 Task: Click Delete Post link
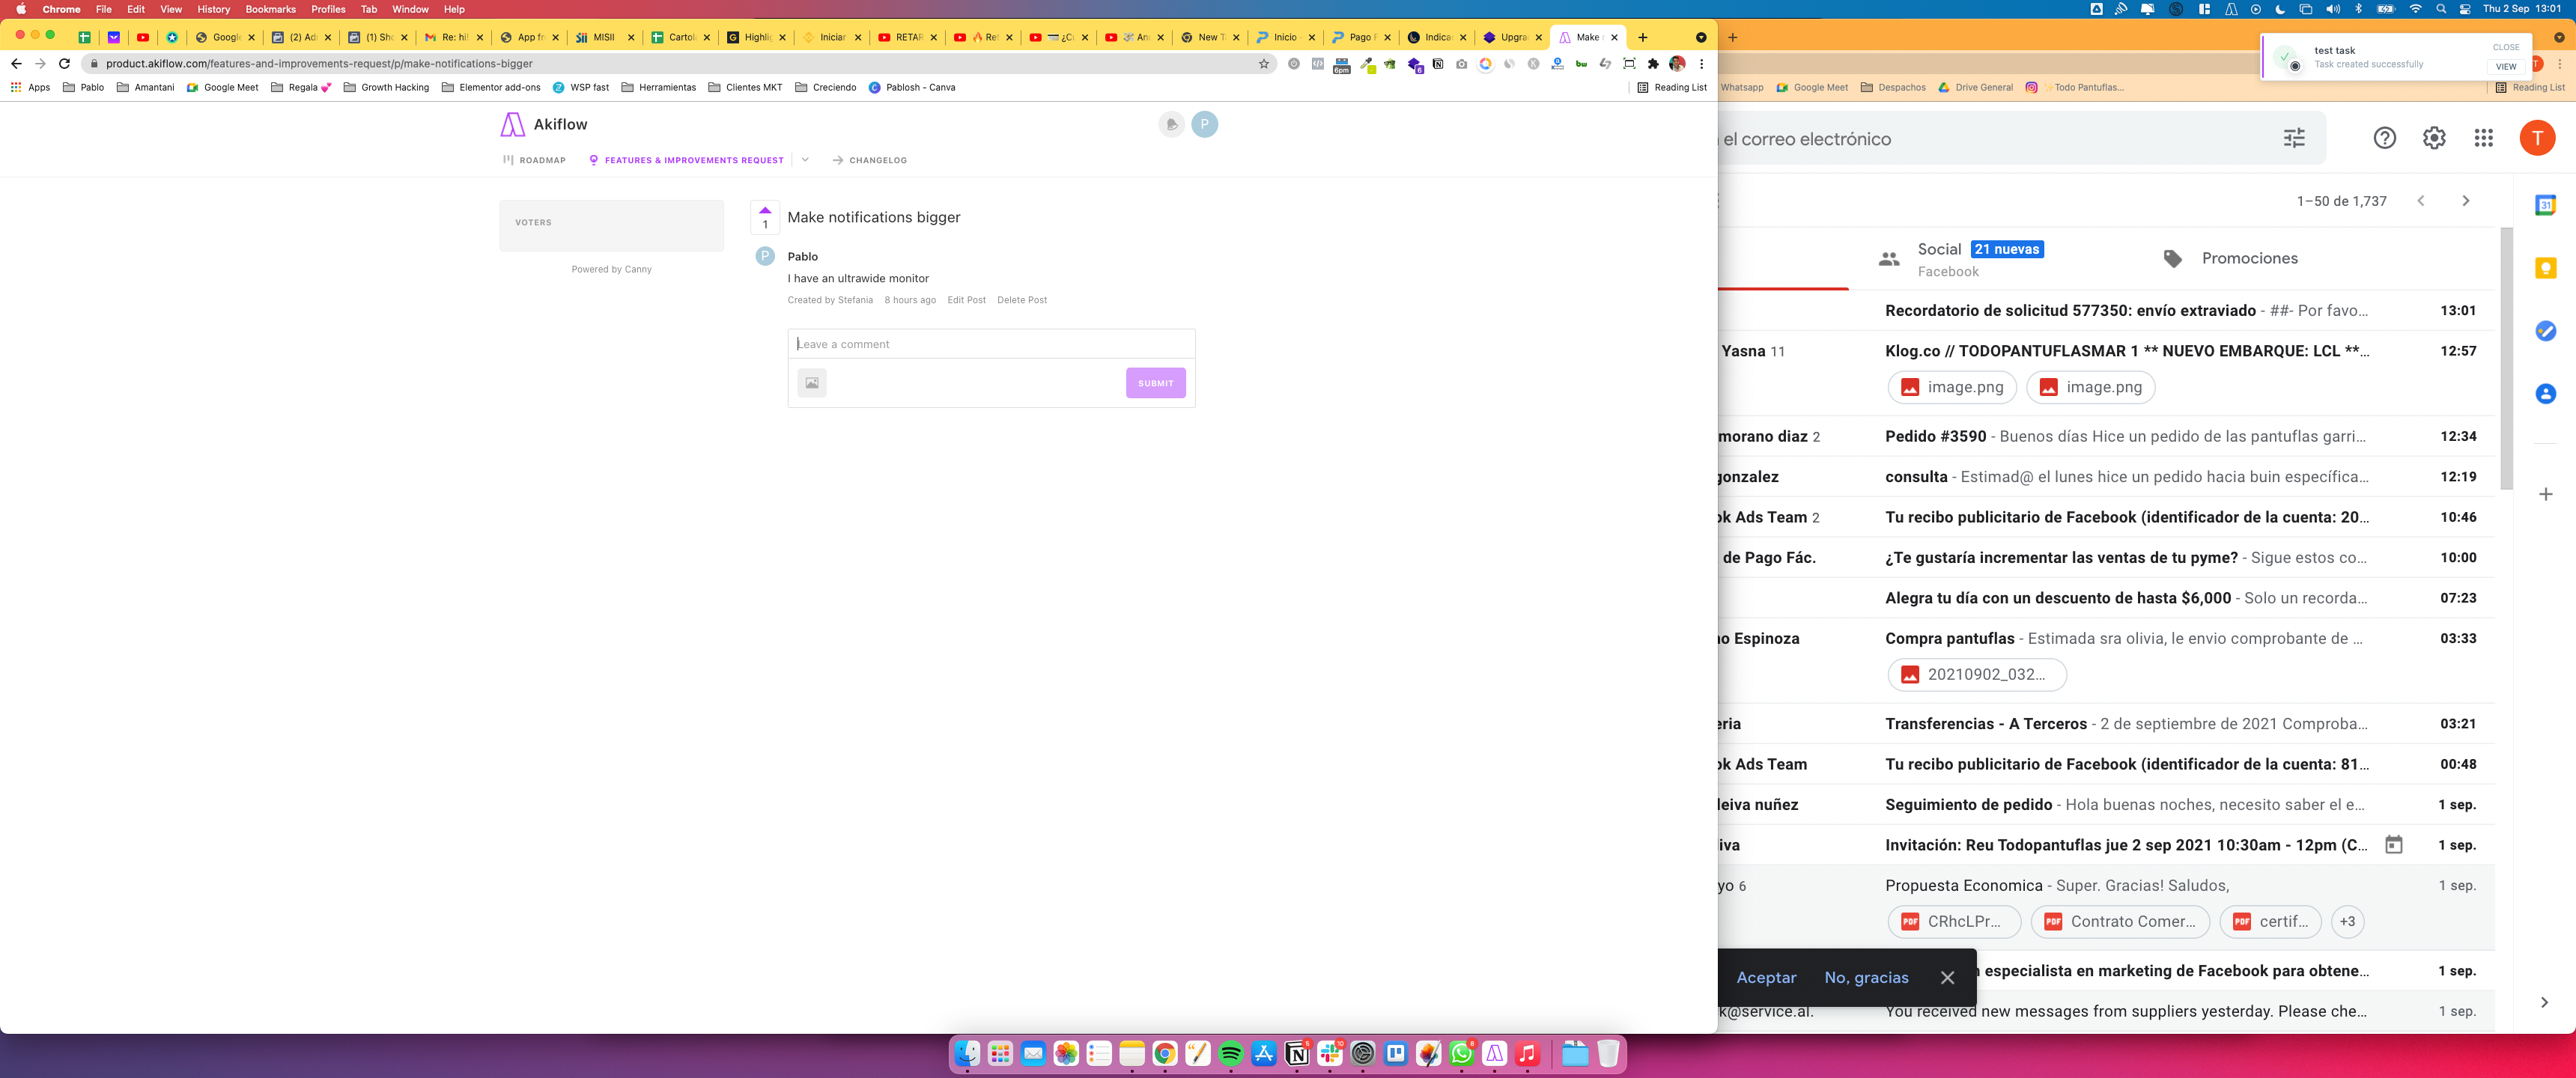[1022, 300]
